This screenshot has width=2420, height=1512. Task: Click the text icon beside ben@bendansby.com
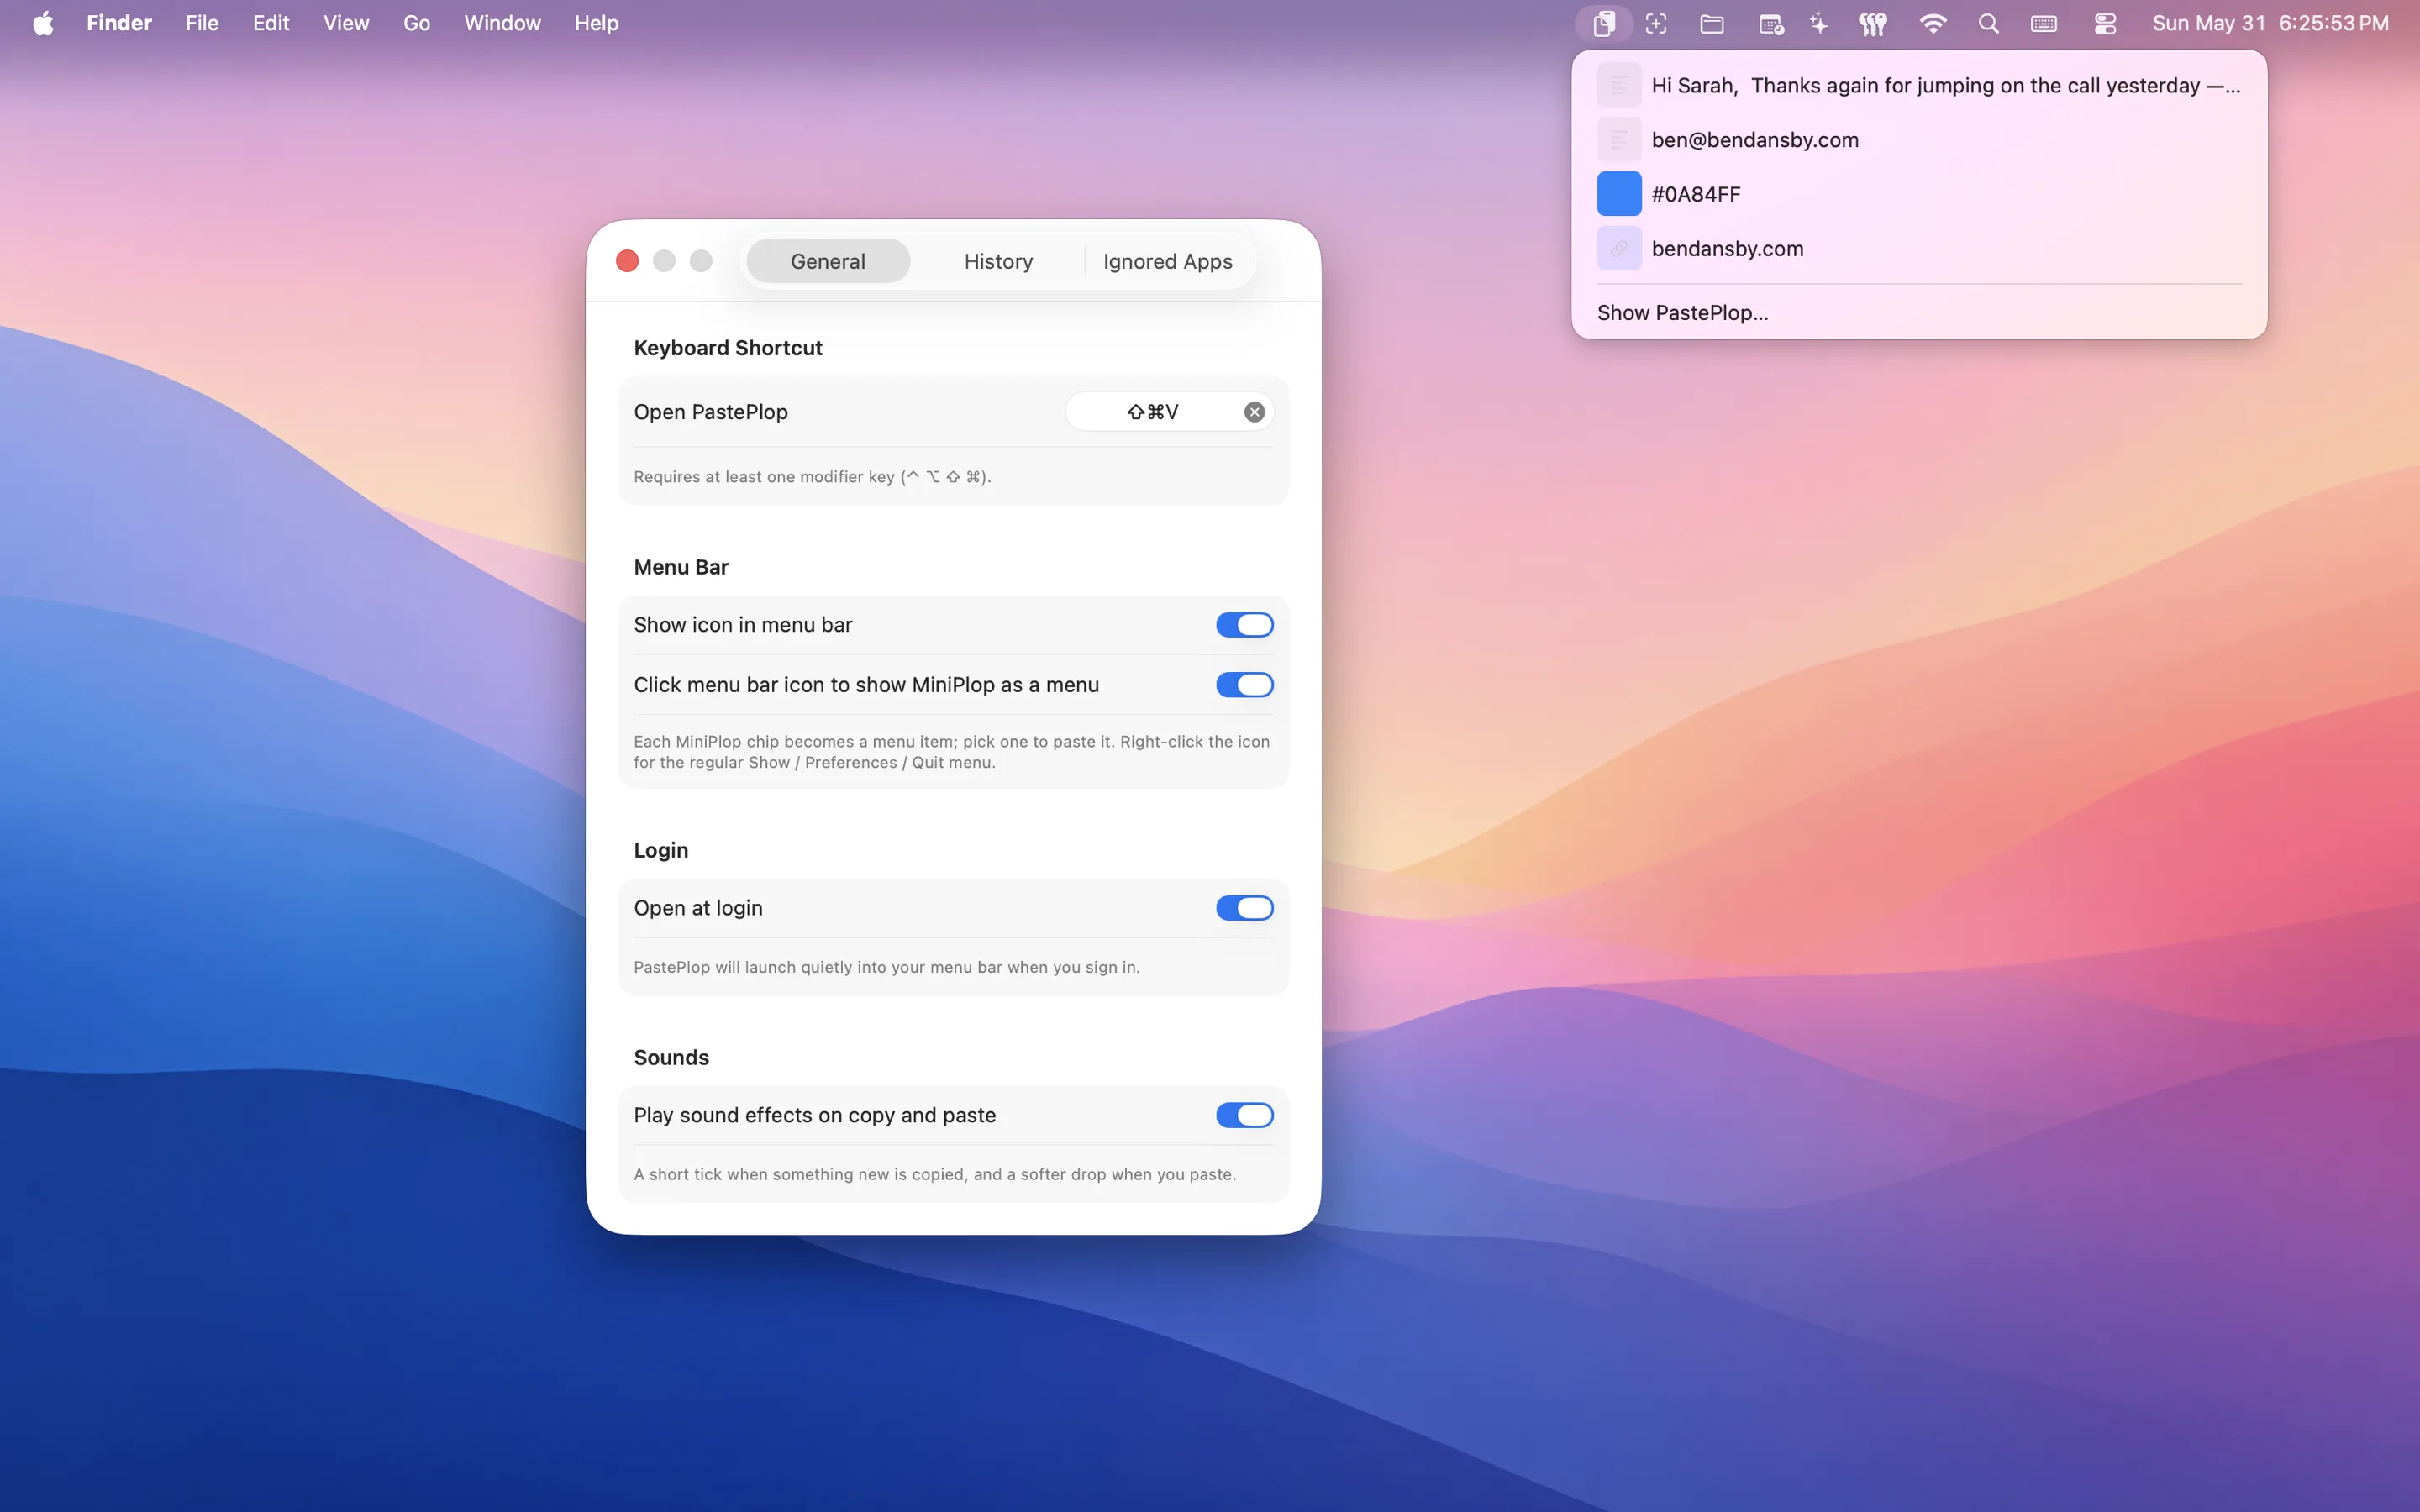[1618, 139]
